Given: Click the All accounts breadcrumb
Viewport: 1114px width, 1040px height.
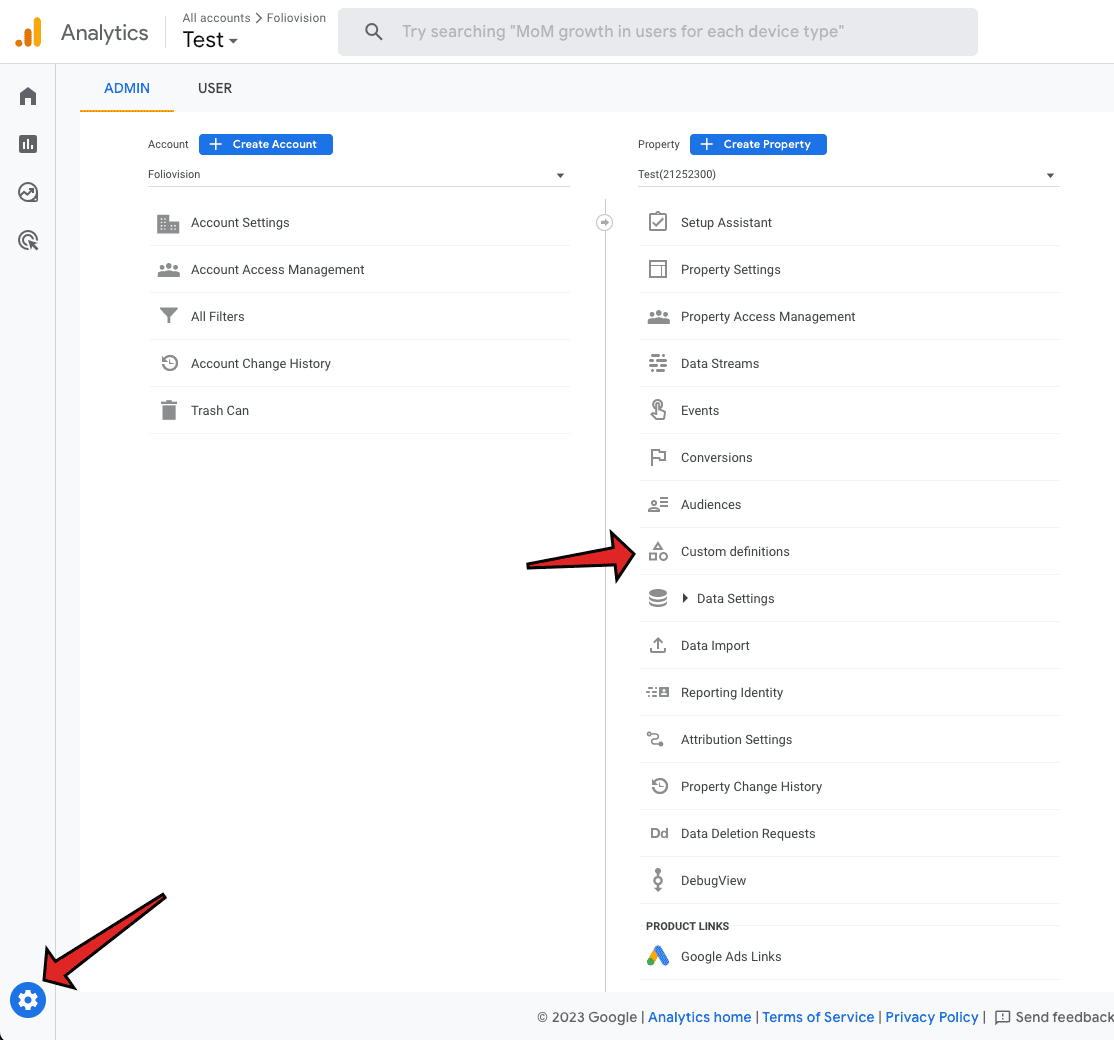Looking at the screenshot, I should point(216,18).
